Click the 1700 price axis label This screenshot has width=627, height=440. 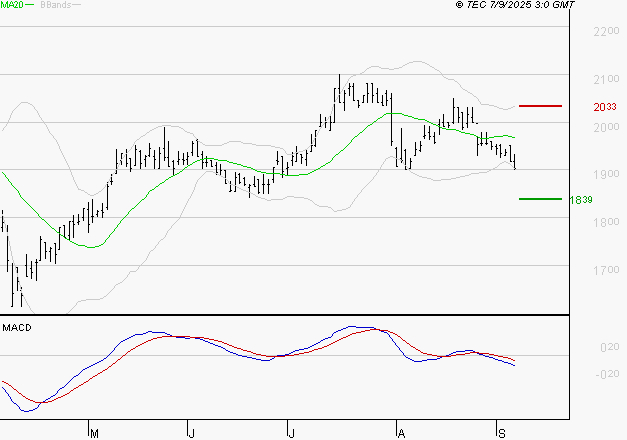click(x=604, y=271)
